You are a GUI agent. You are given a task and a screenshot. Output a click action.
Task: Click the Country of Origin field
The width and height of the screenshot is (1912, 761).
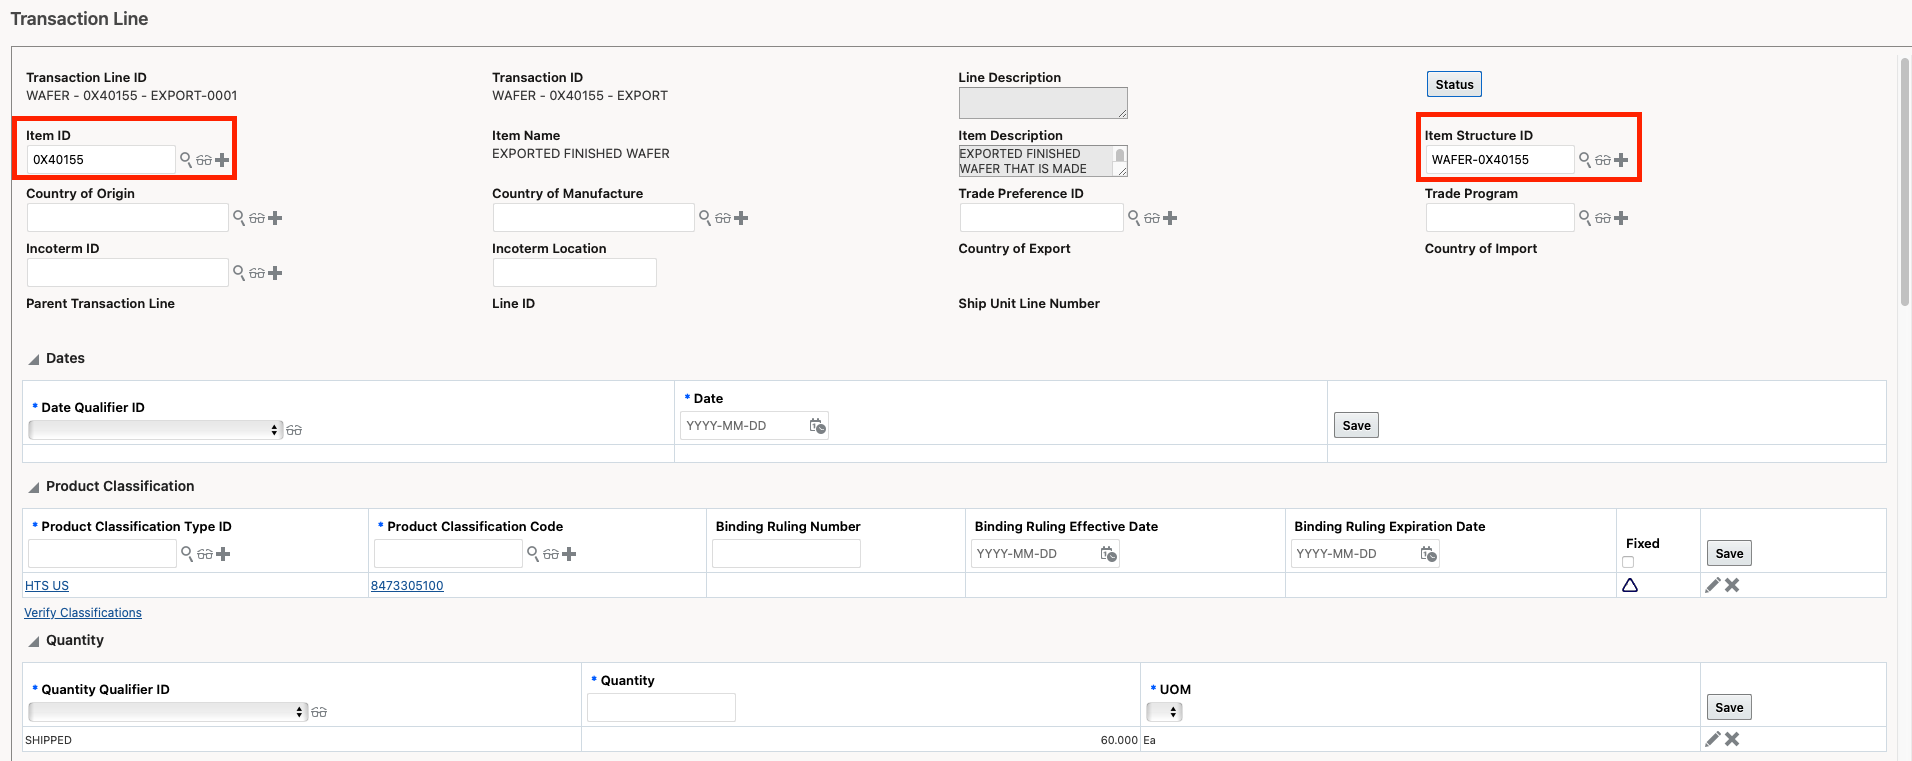(127, 217)
